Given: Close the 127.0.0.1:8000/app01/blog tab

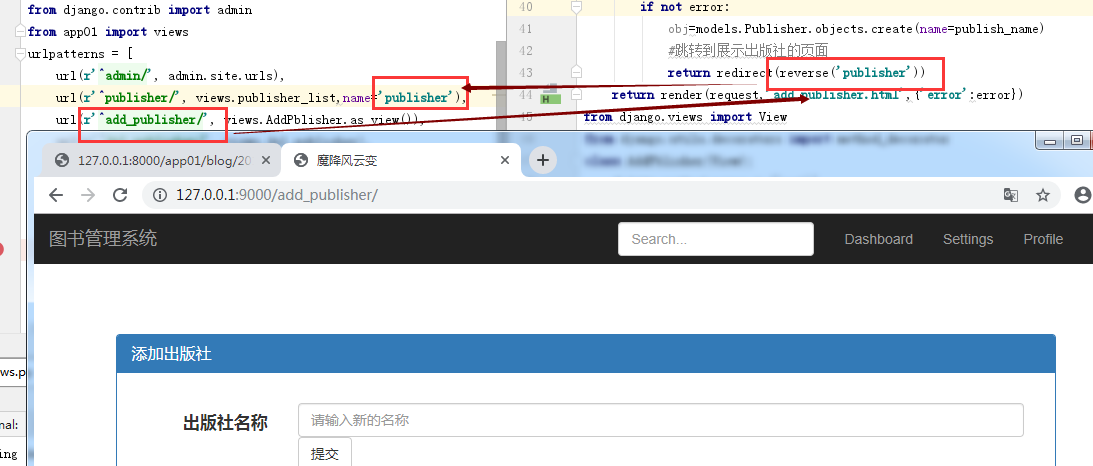Looking at the screenshot, I should [x=265, y=160].
